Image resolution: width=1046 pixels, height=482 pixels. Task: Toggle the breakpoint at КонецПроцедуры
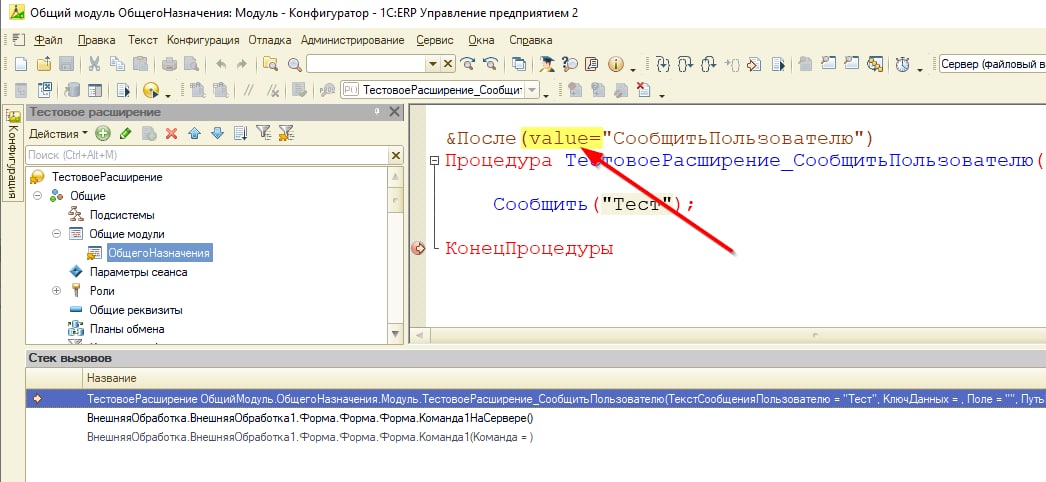419,249
